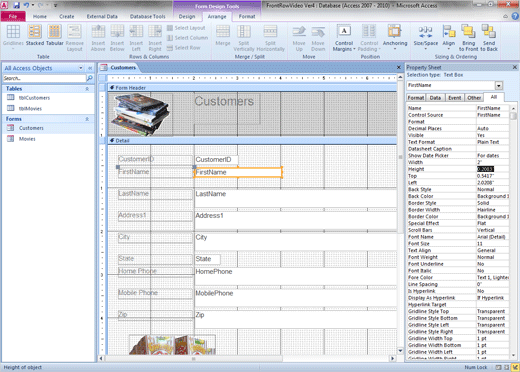Screen dimensions: 520x372
Task: Open the File menu button
Action: click(13, 16)
